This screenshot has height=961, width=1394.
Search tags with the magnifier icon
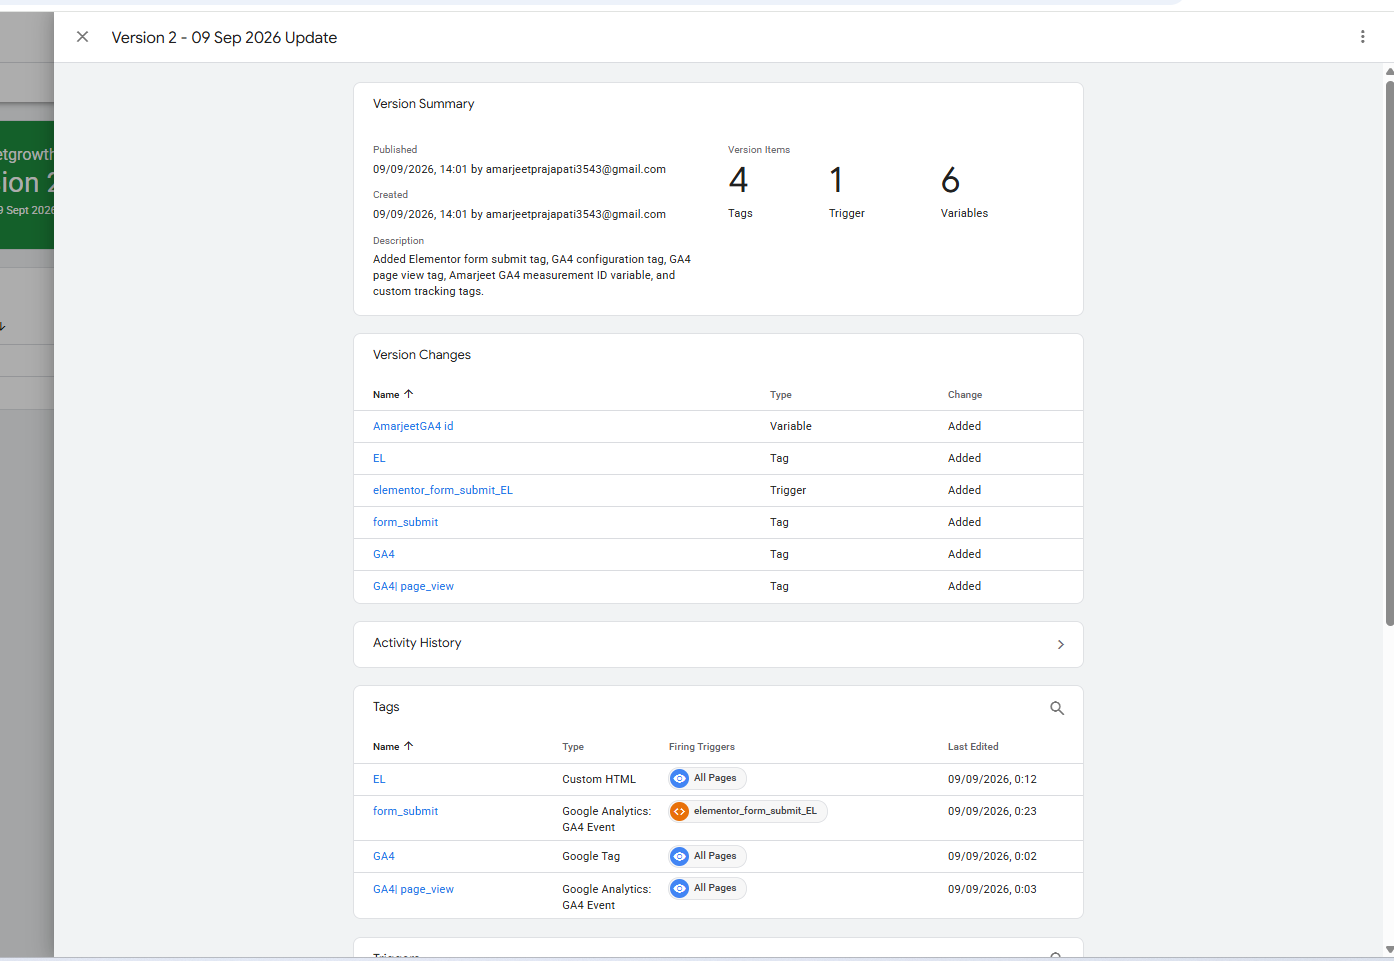point(1057,708)
